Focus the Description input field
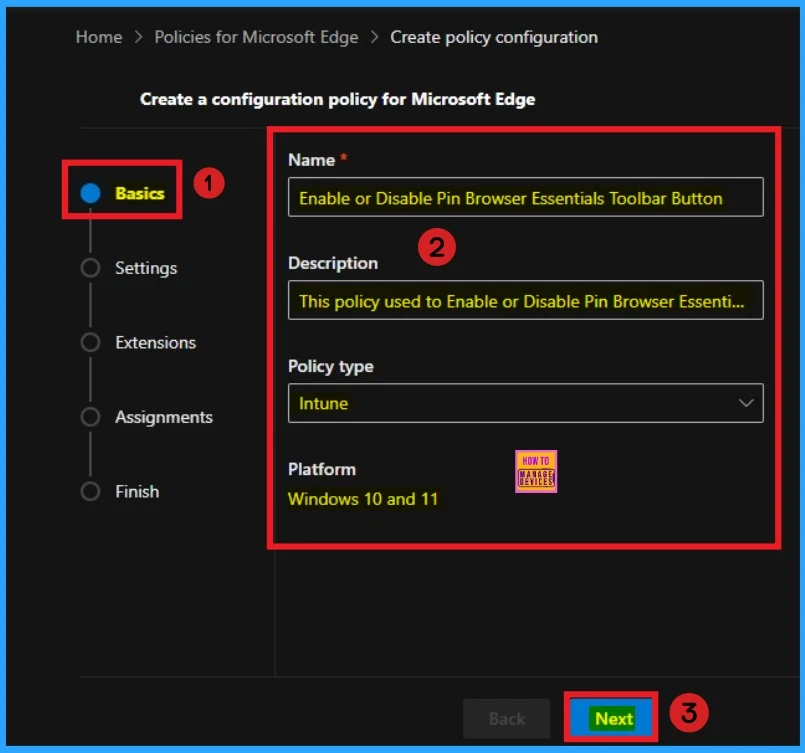 click(x=526, y=300)
